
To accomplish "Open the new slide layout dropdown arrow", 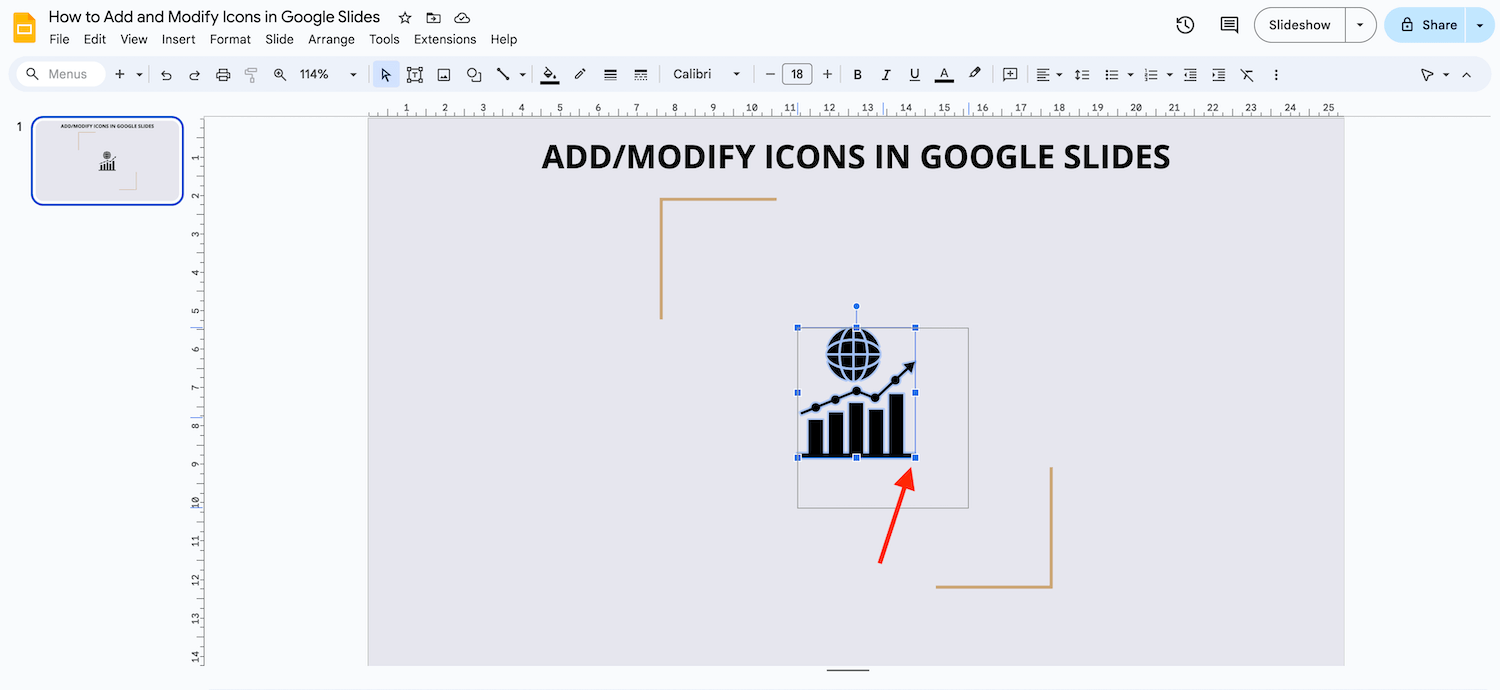I will (x=139, y=75).
